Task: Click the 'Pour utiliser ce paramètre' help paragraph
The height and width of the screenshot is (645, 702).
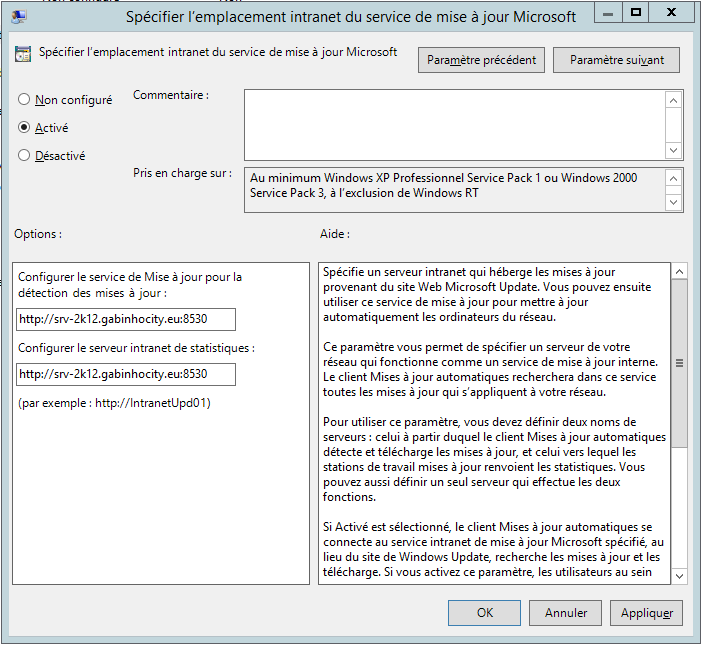Action: coord(494,459)
